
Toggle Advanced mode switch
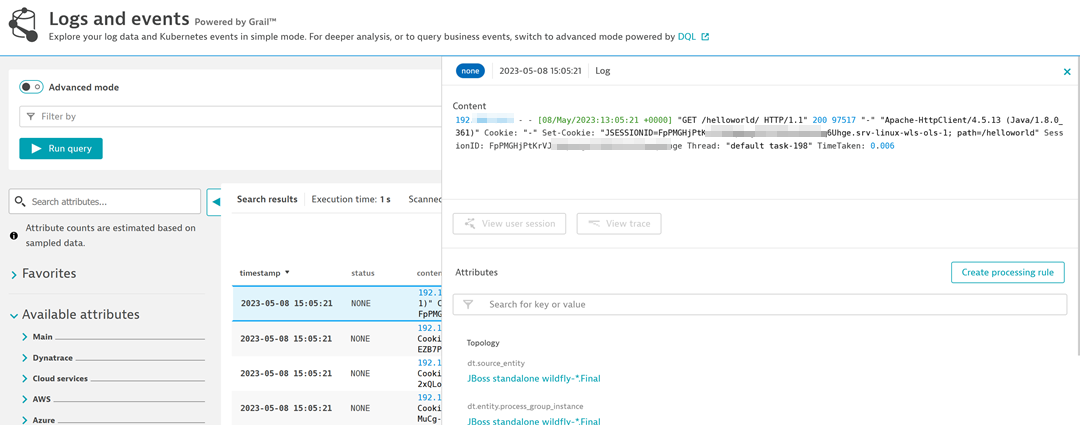pyautogui.click(x=31, y=87)
